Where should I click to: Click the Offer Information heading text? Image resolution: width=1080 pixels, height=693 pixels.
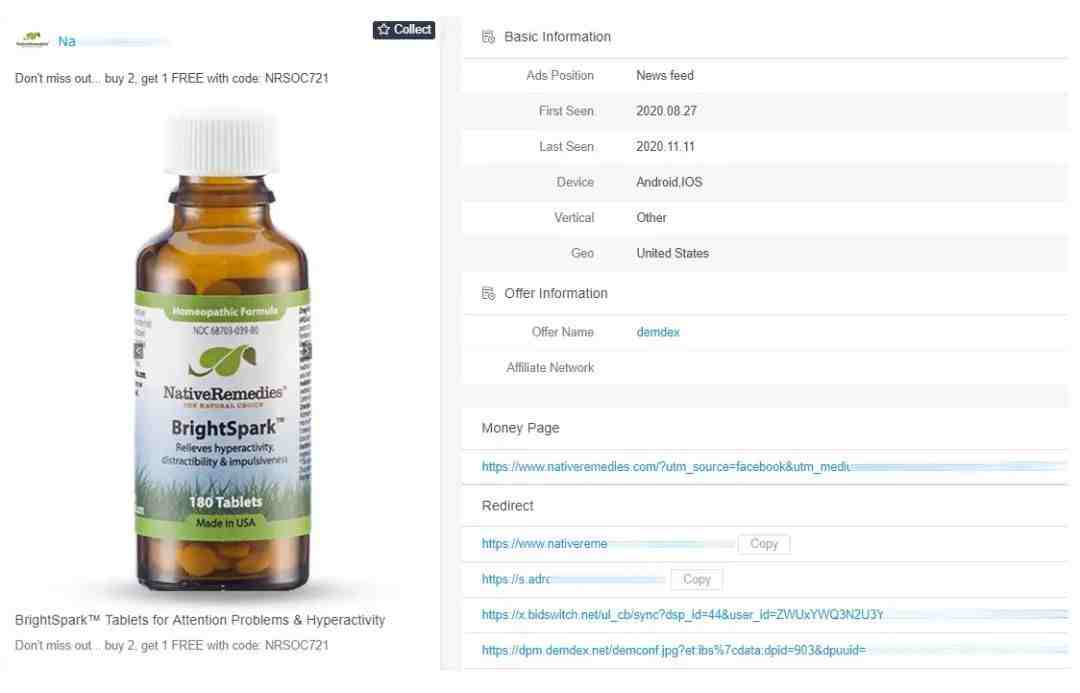[x=556, y=294]
